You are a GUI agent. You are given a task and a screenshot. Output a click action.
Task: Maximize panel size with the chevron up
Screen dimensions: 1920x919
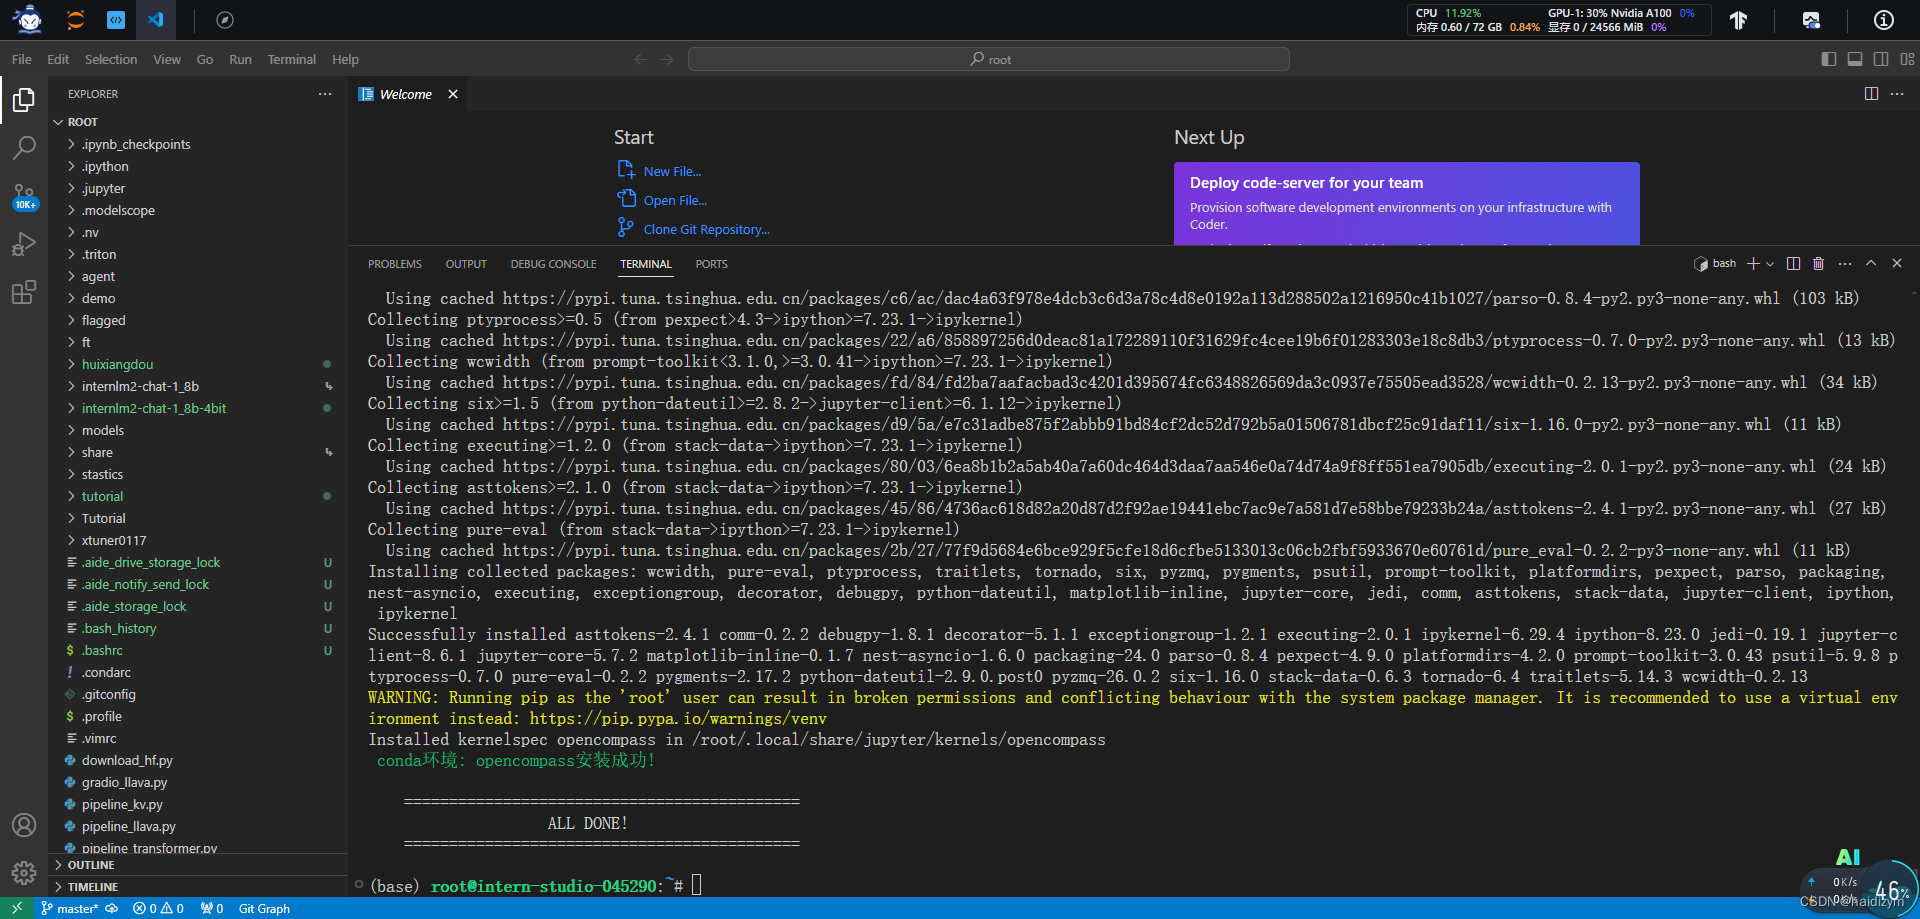click(x=1871, y=263)
